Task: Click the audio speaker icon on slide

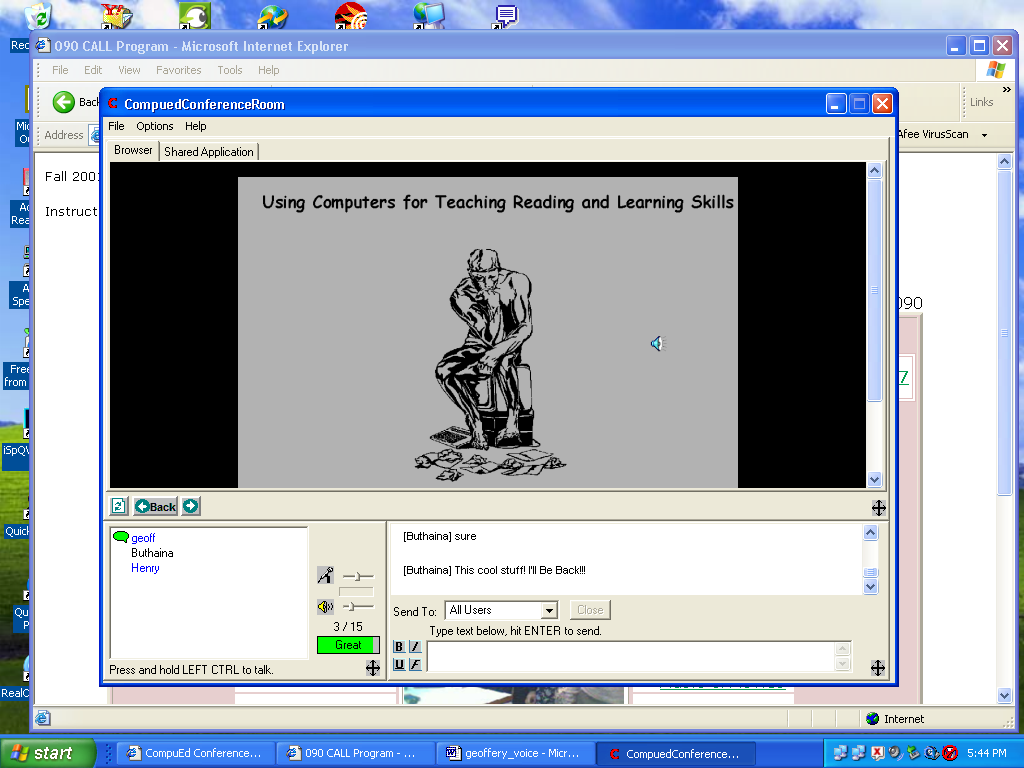Action: tap(657, 344)
